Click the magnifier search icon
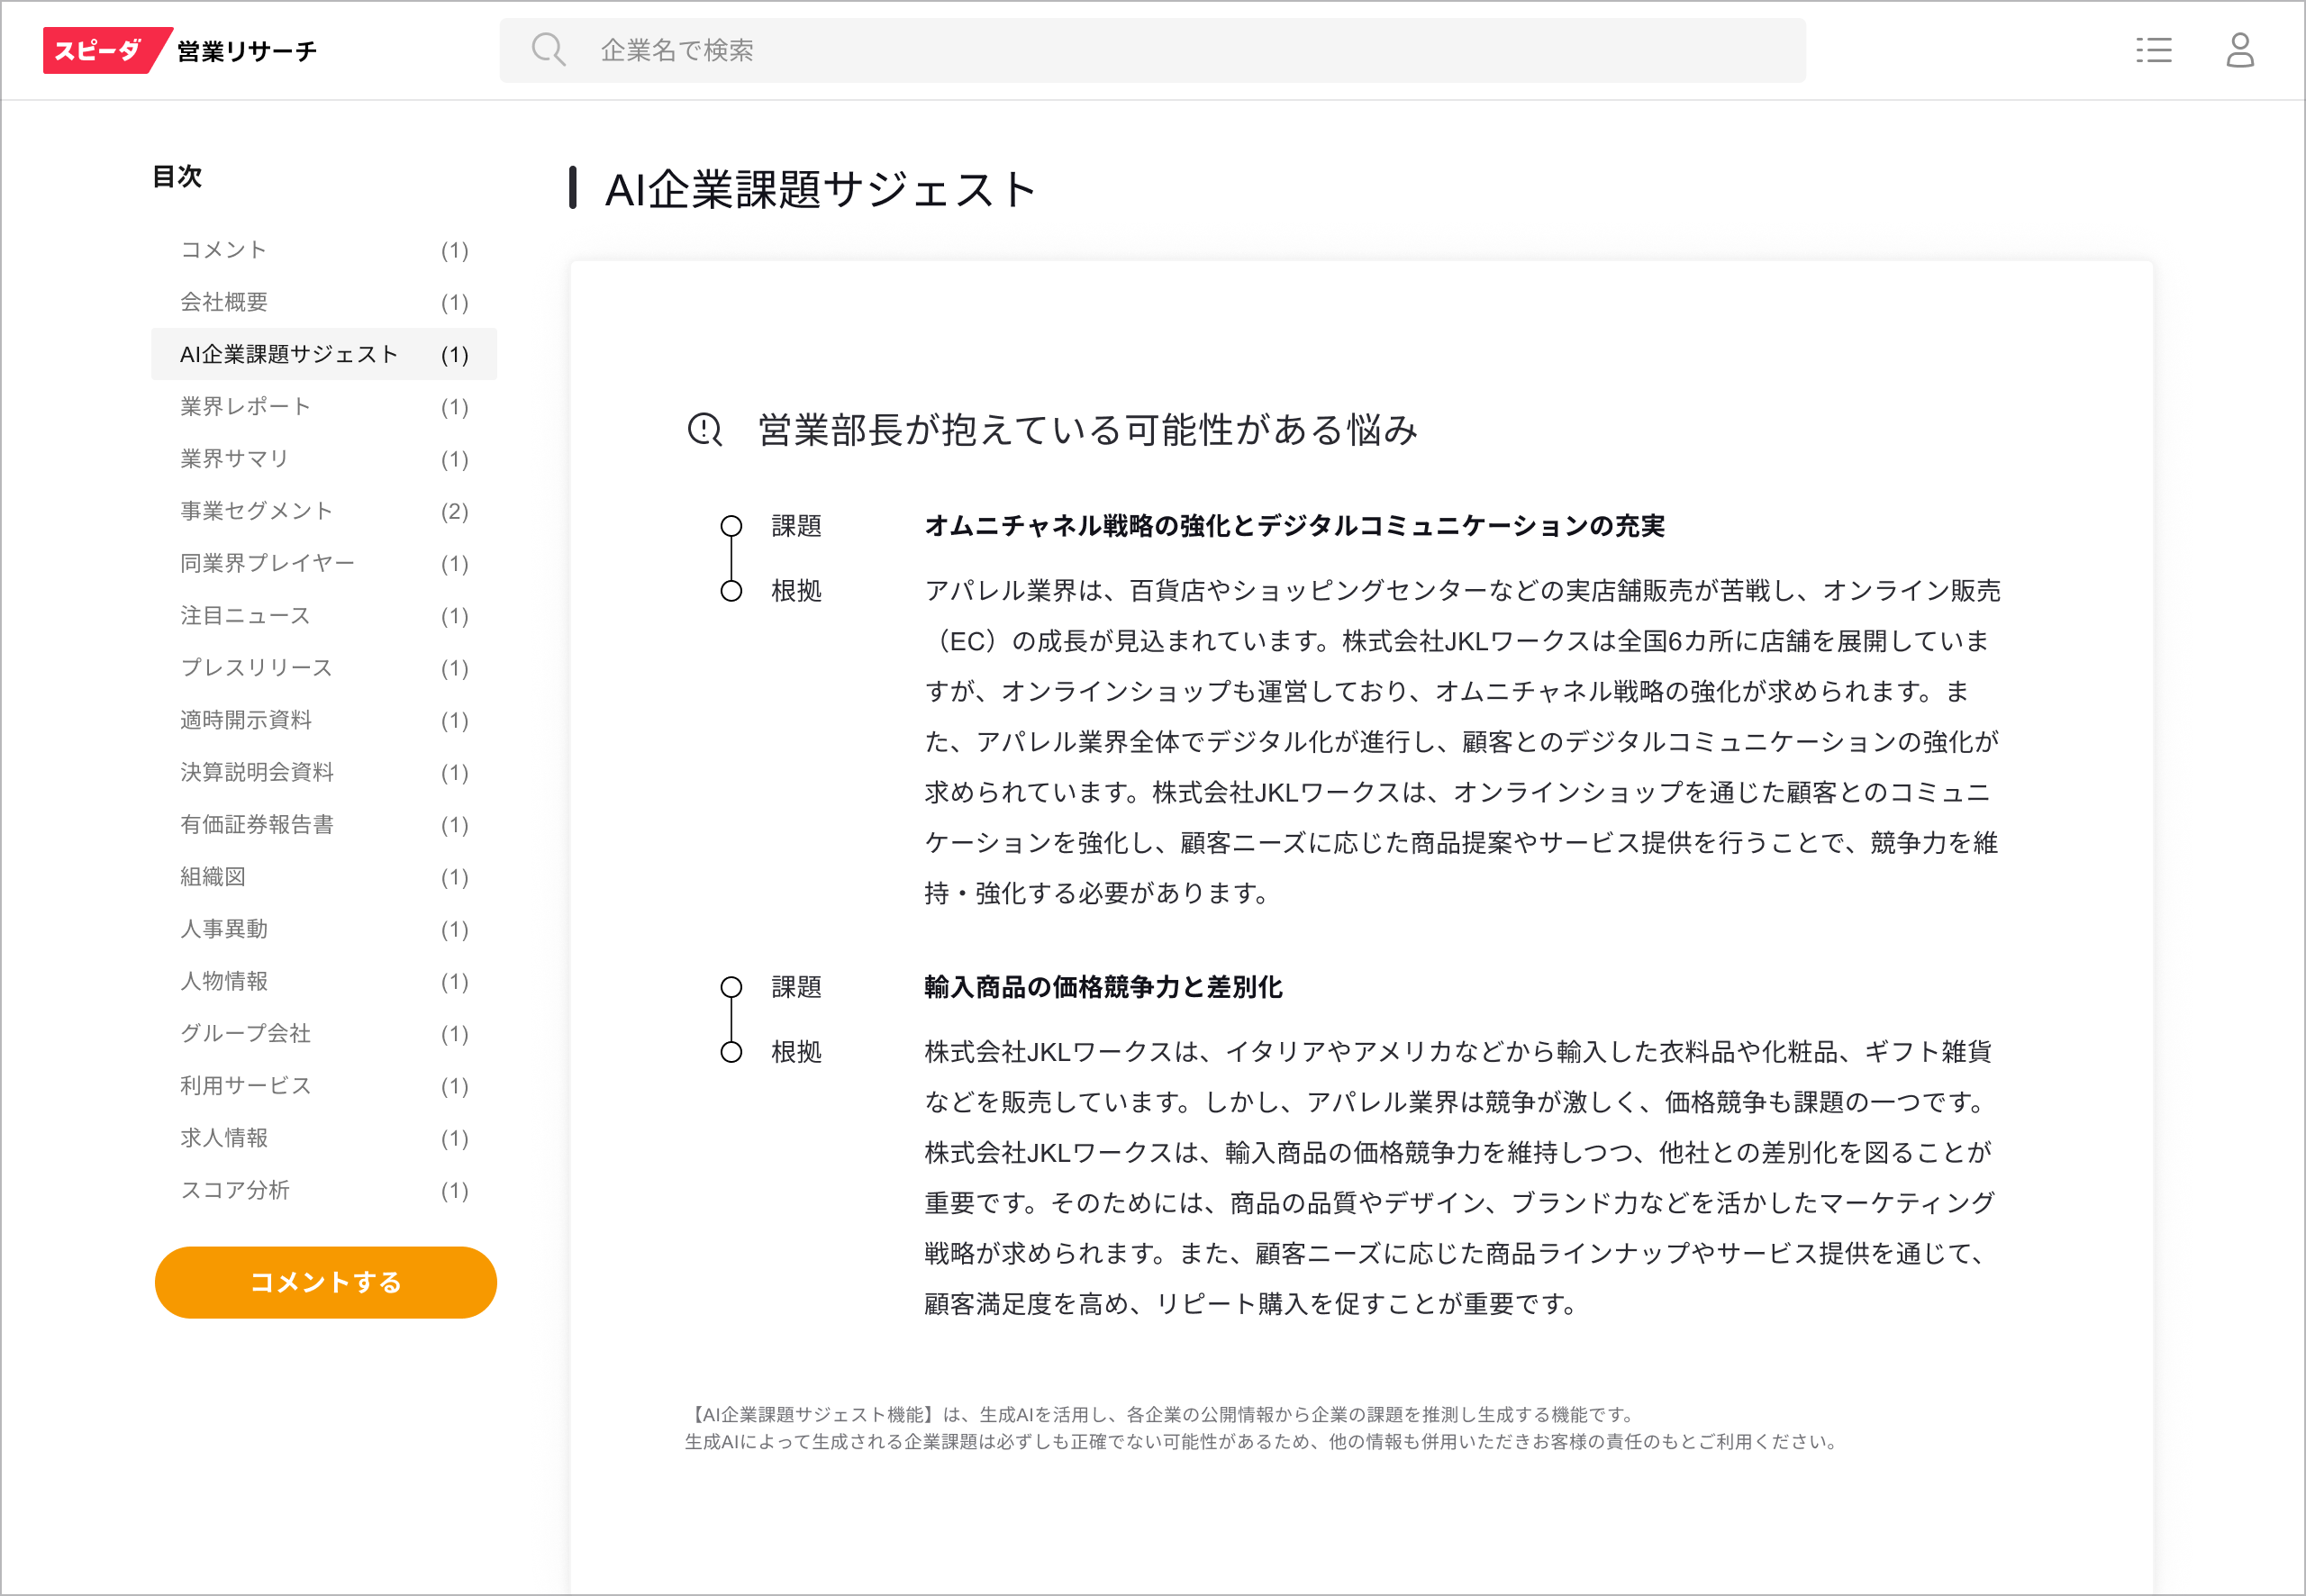 548,50
